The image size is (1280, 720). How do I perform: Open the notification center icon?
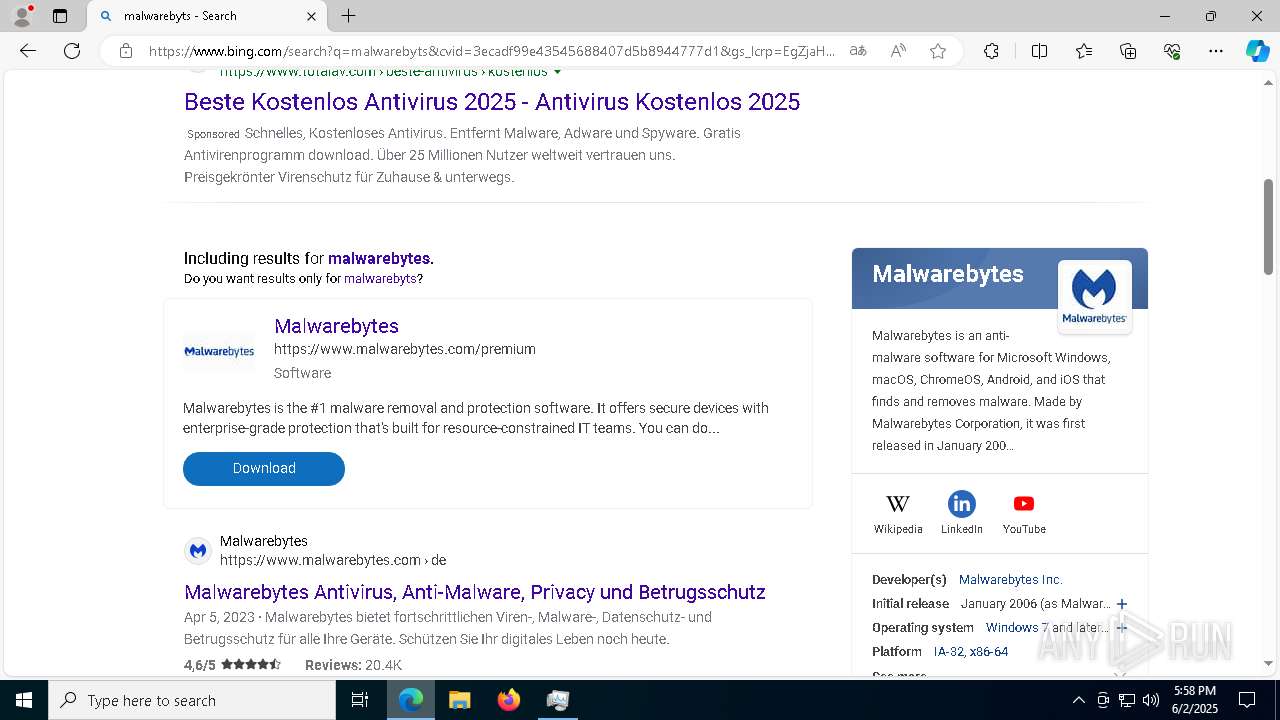click(x=1247, y=700)
